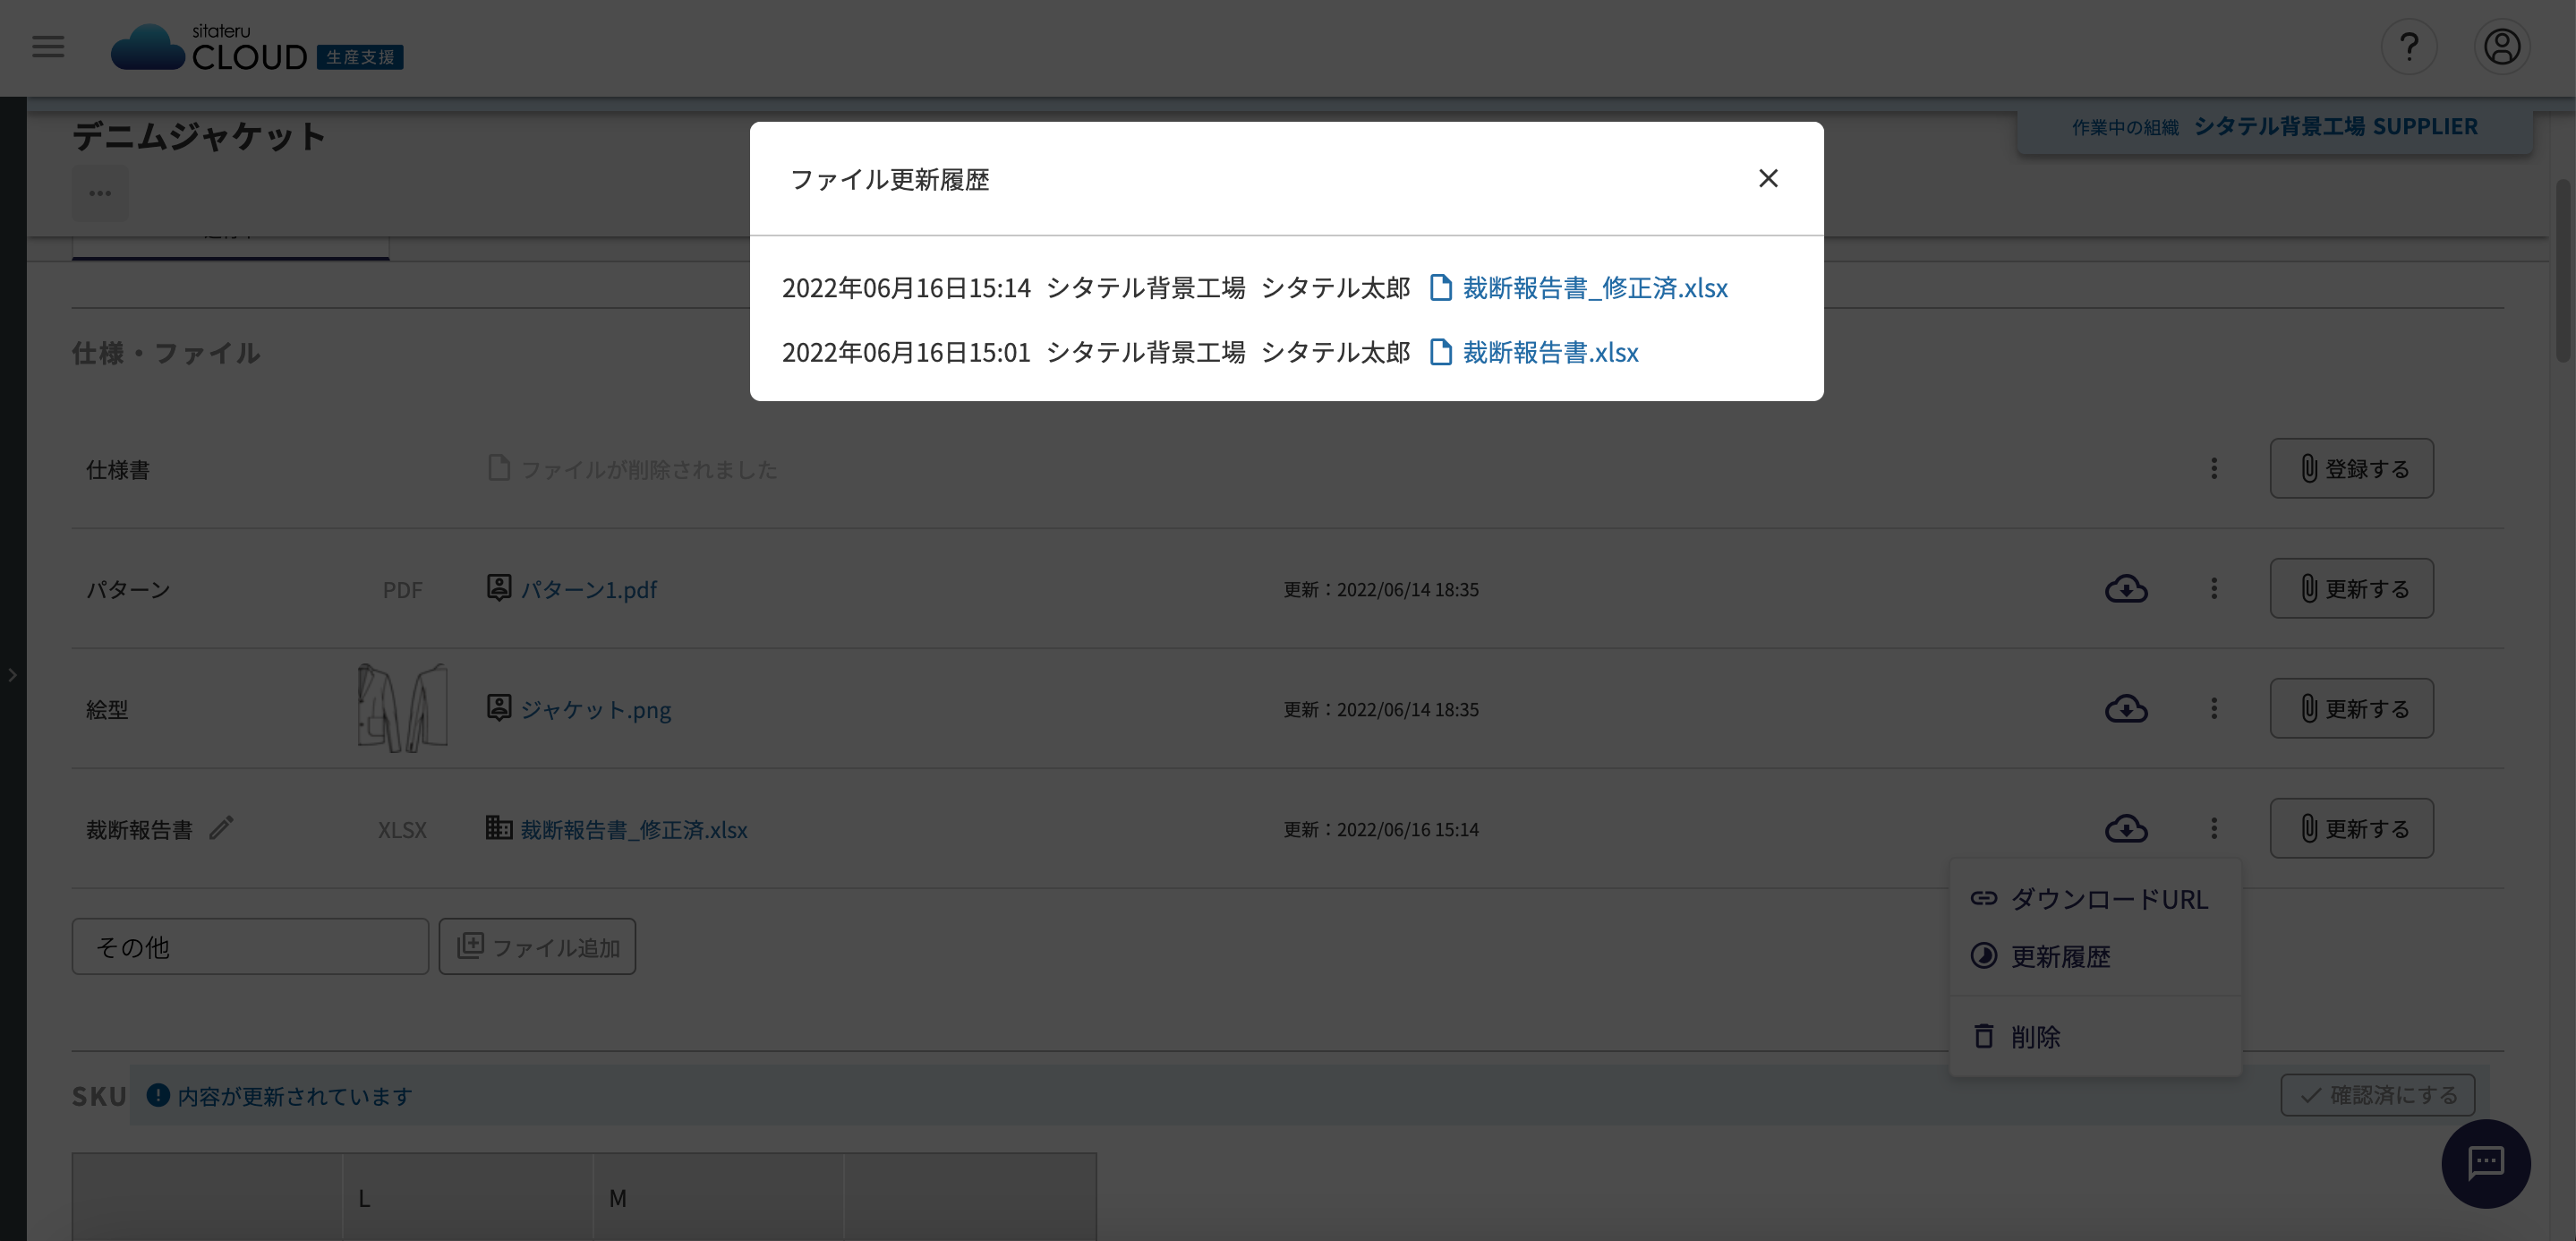Click the ファイルが削除されました text

[648, 470]
